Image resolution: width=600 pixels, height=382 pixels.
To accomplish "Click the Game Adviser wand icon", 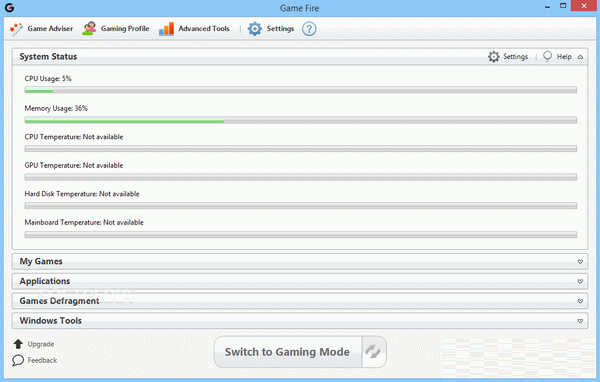I will coord(16,29).
